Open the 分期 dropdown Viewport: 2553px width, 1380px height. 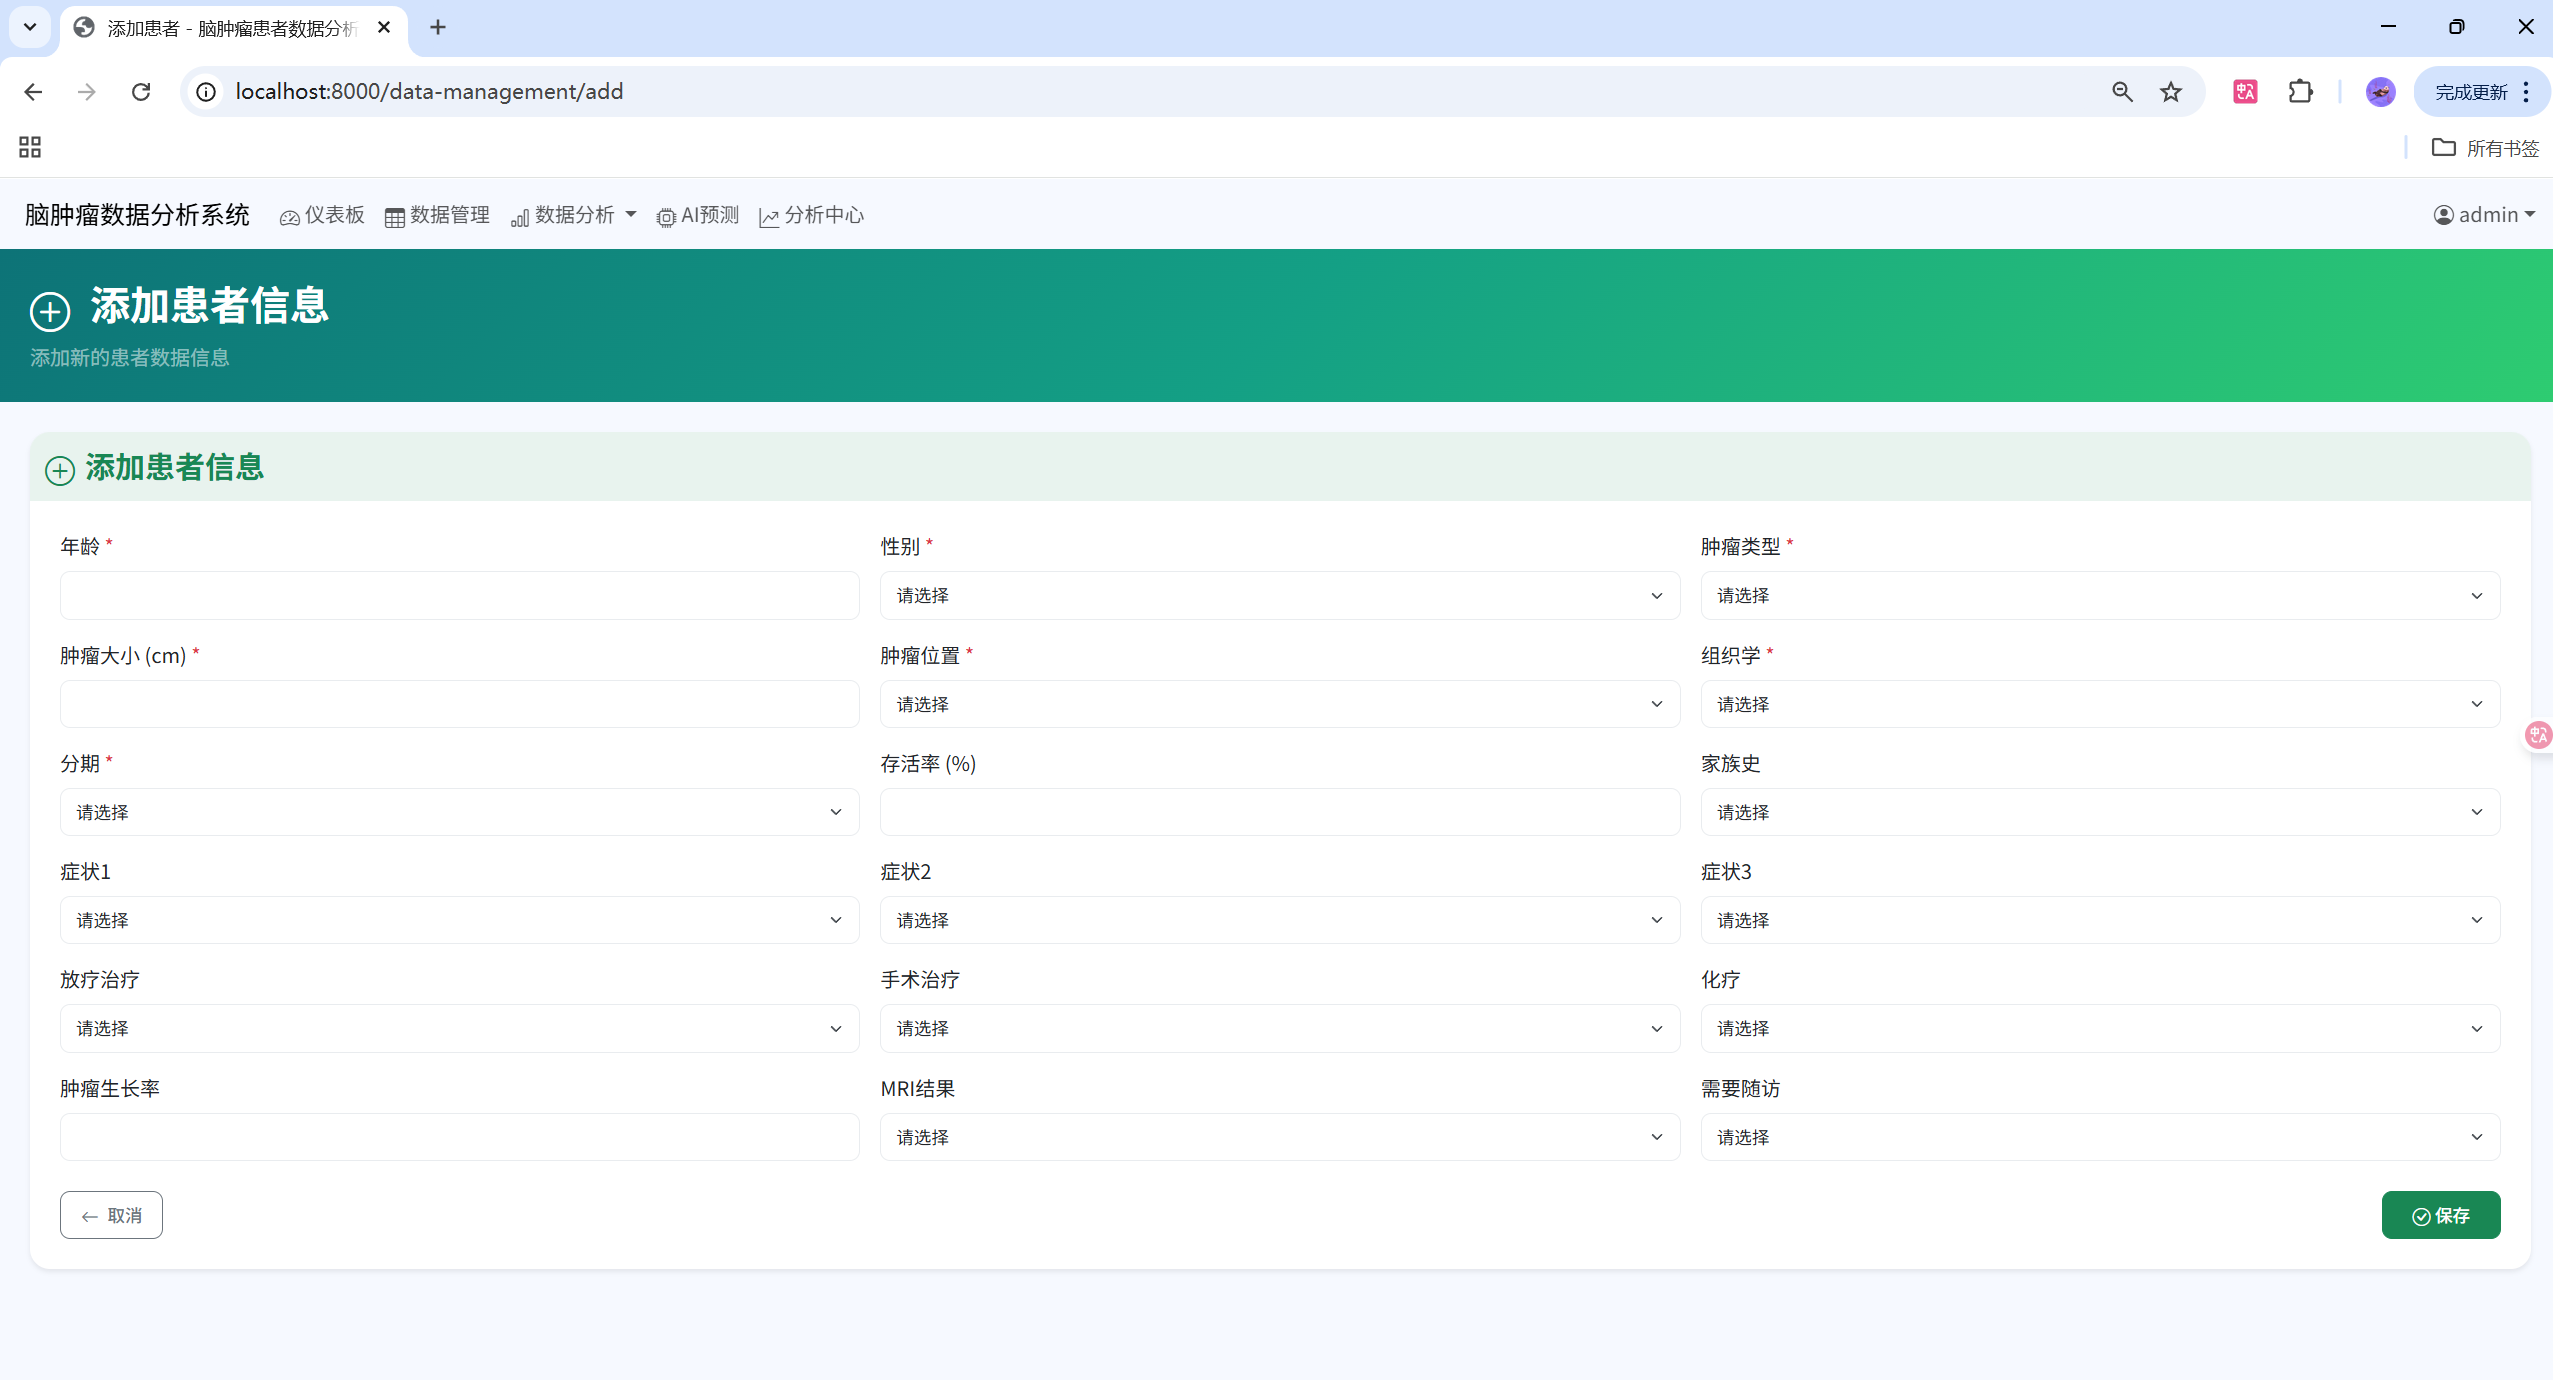pos(460,812)
